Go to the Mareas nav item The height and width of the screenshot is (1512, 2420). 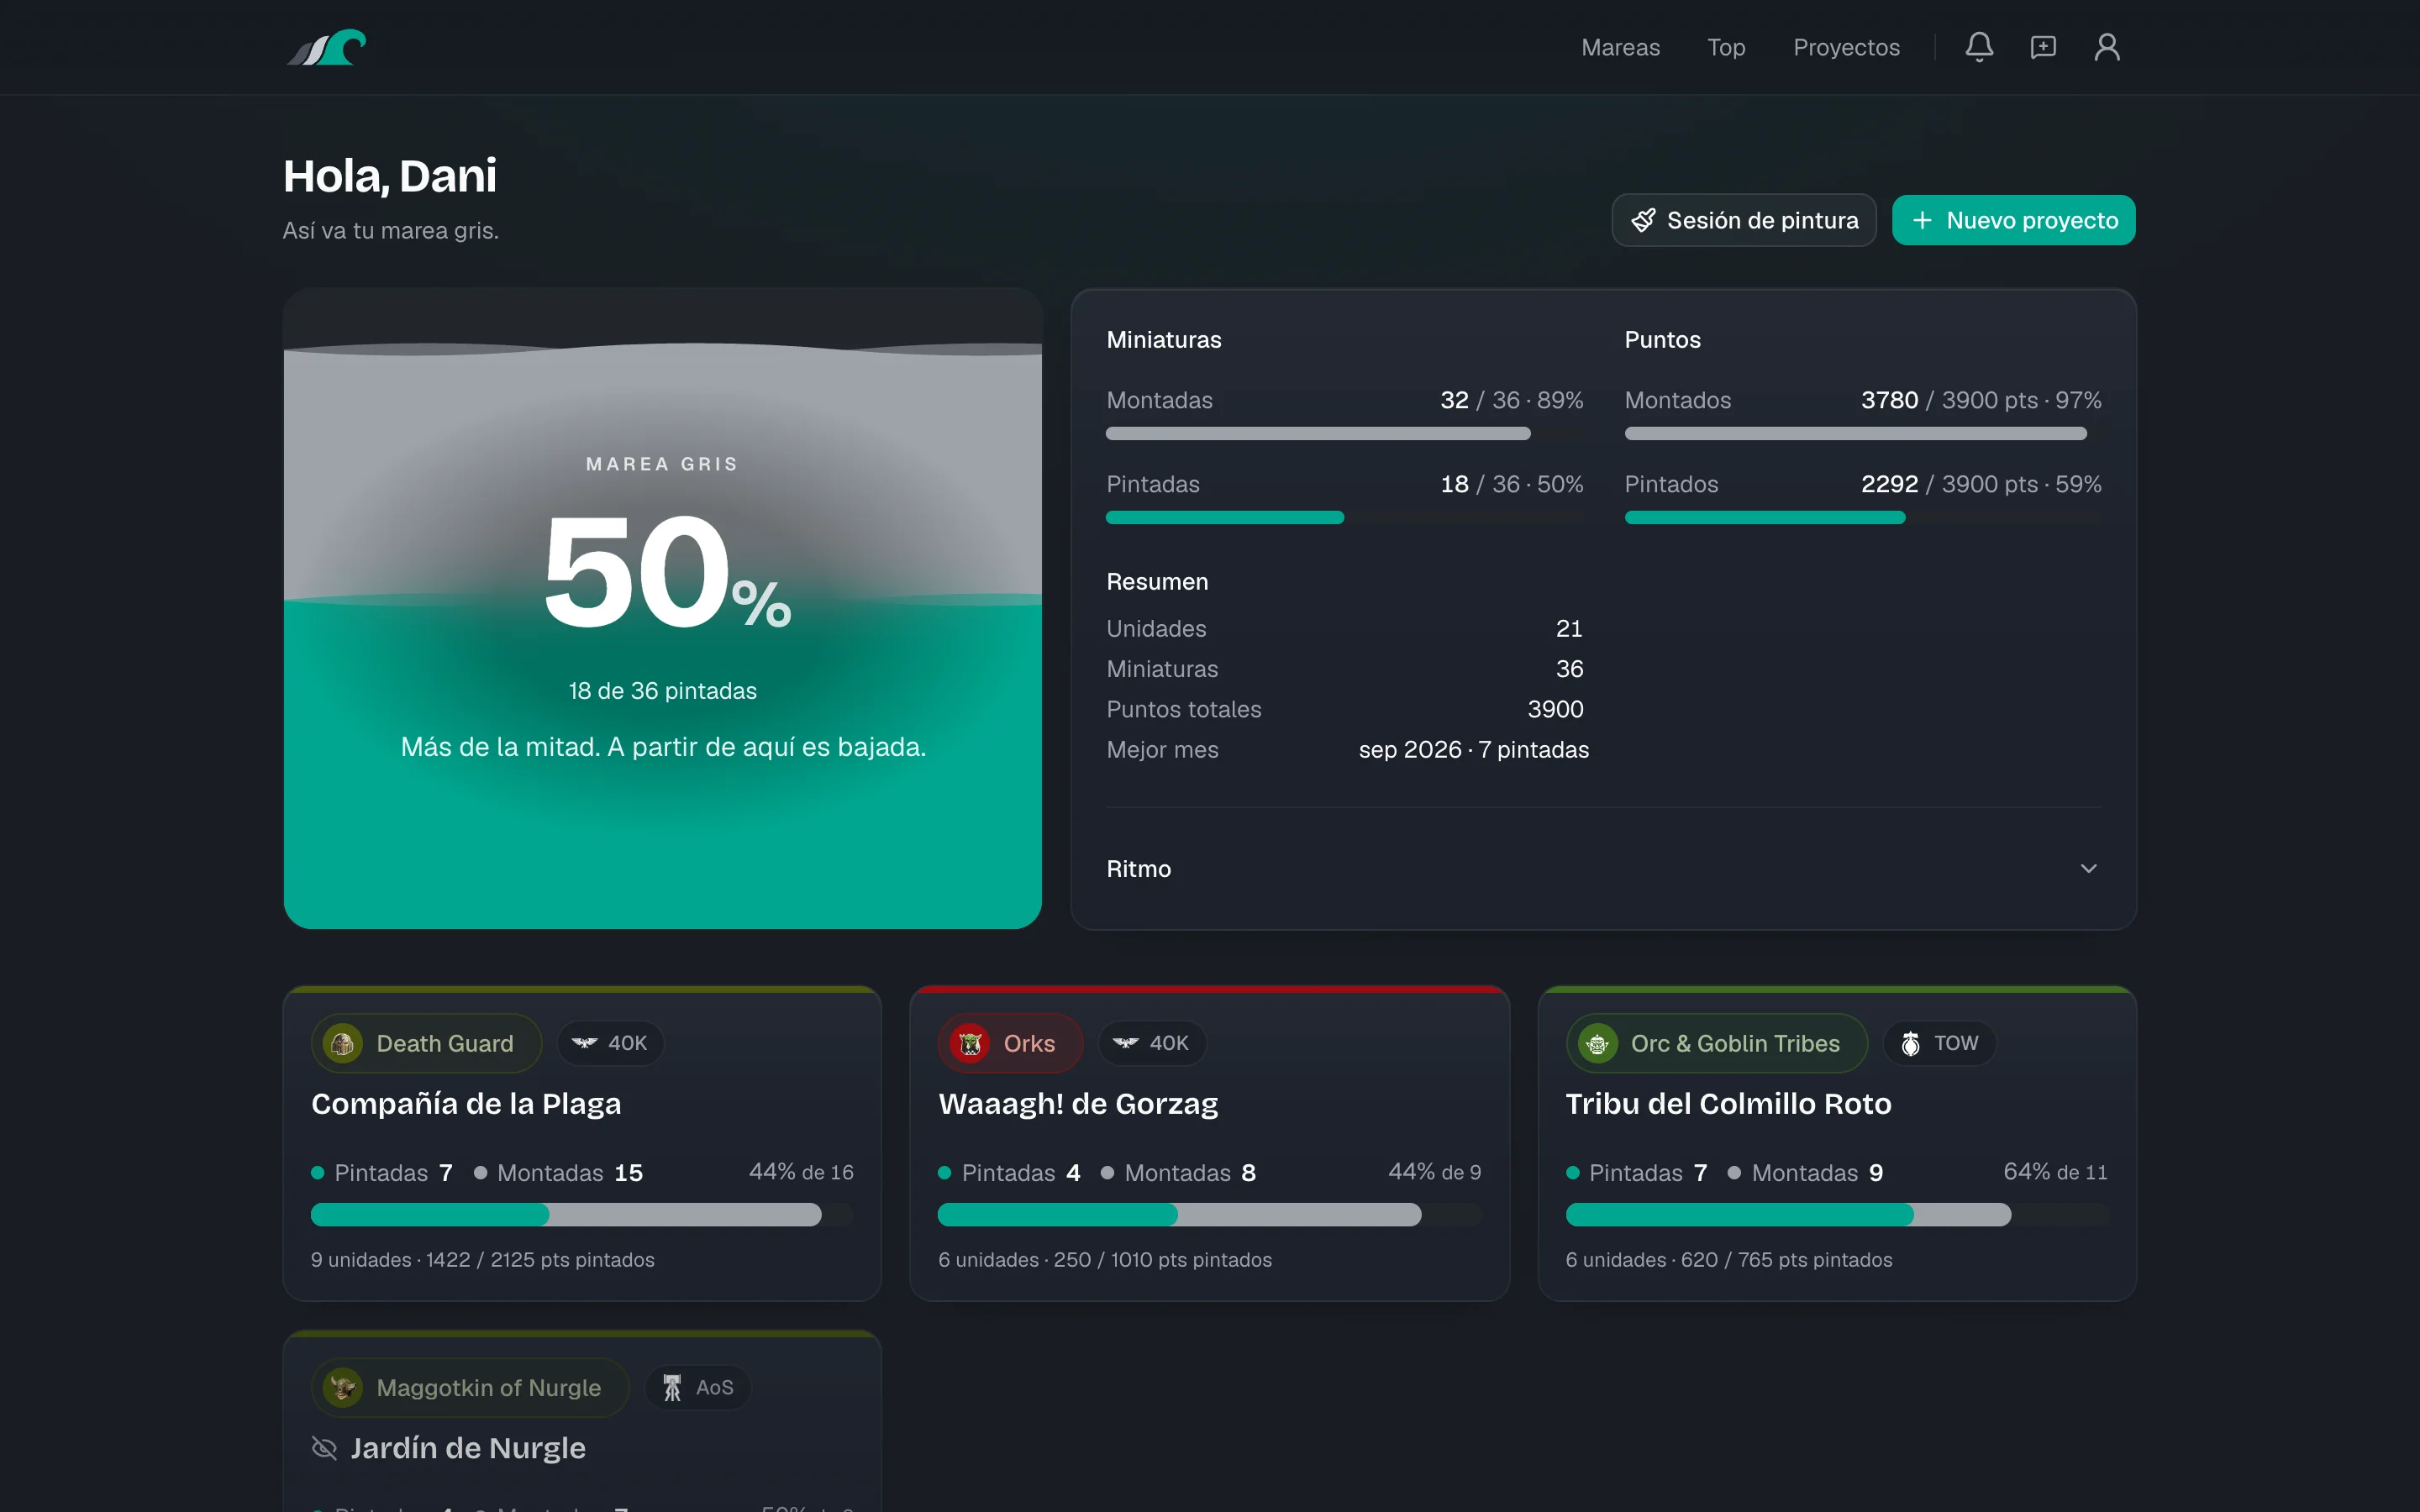[1620, 47]
